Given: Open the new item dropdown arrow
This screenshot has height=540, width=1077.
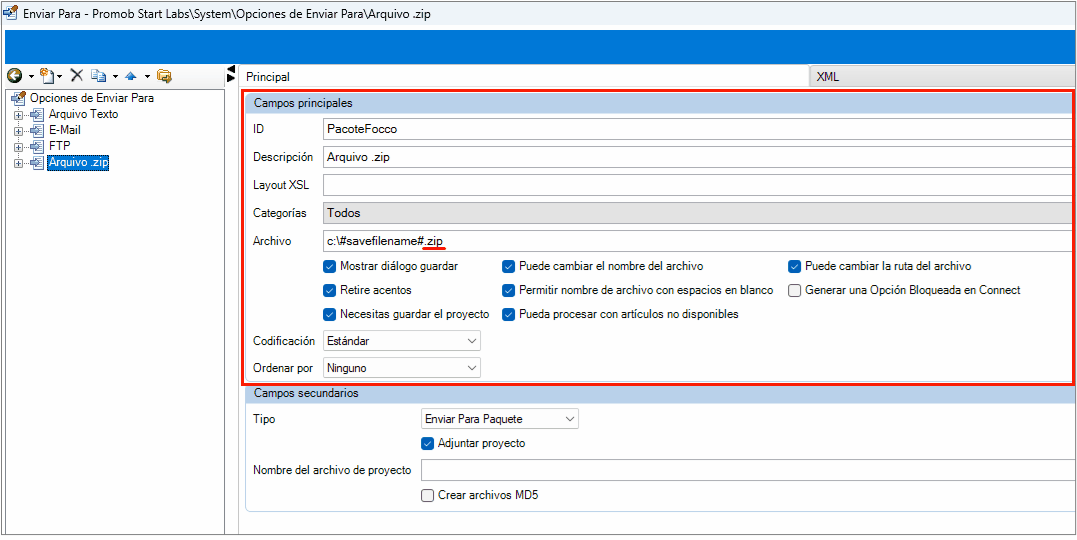Looking at the screenshot, I should [60, 76].
